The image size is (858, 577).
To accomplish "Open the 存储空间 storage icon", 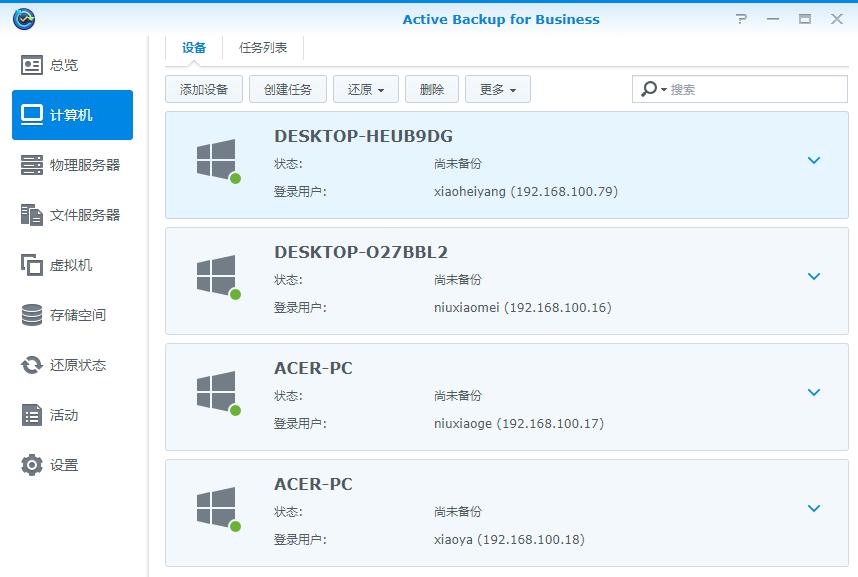I will coord(32,315).
